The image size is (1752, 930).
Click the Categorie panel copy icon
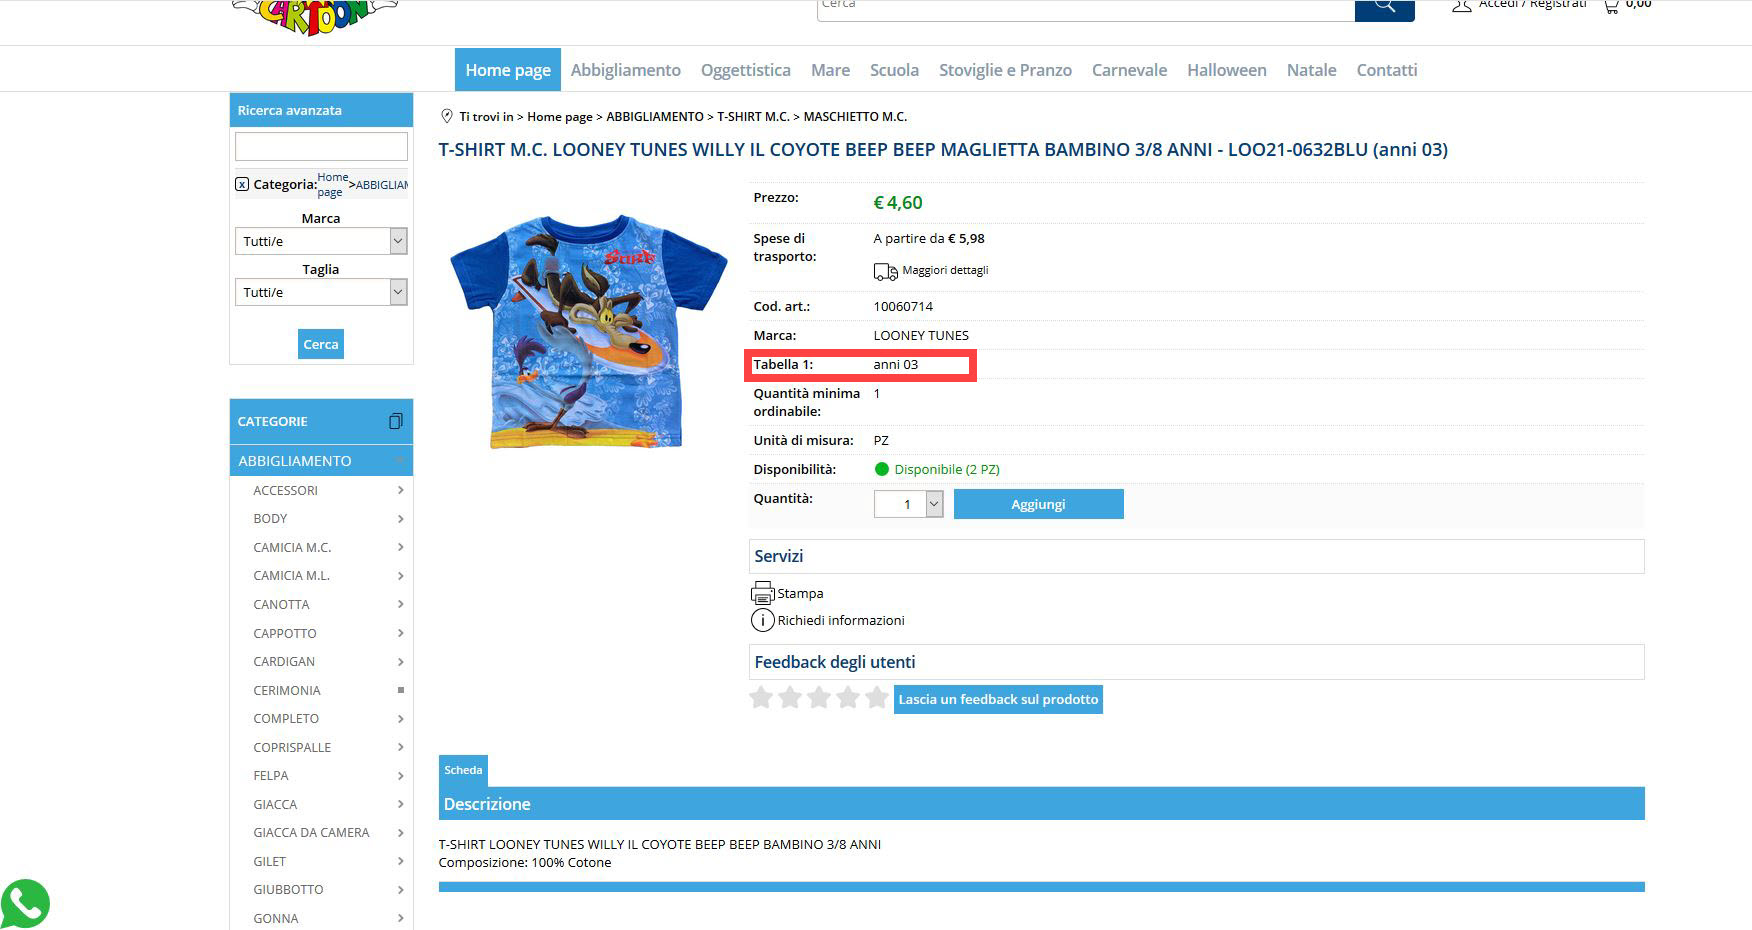tap(396, 421)
